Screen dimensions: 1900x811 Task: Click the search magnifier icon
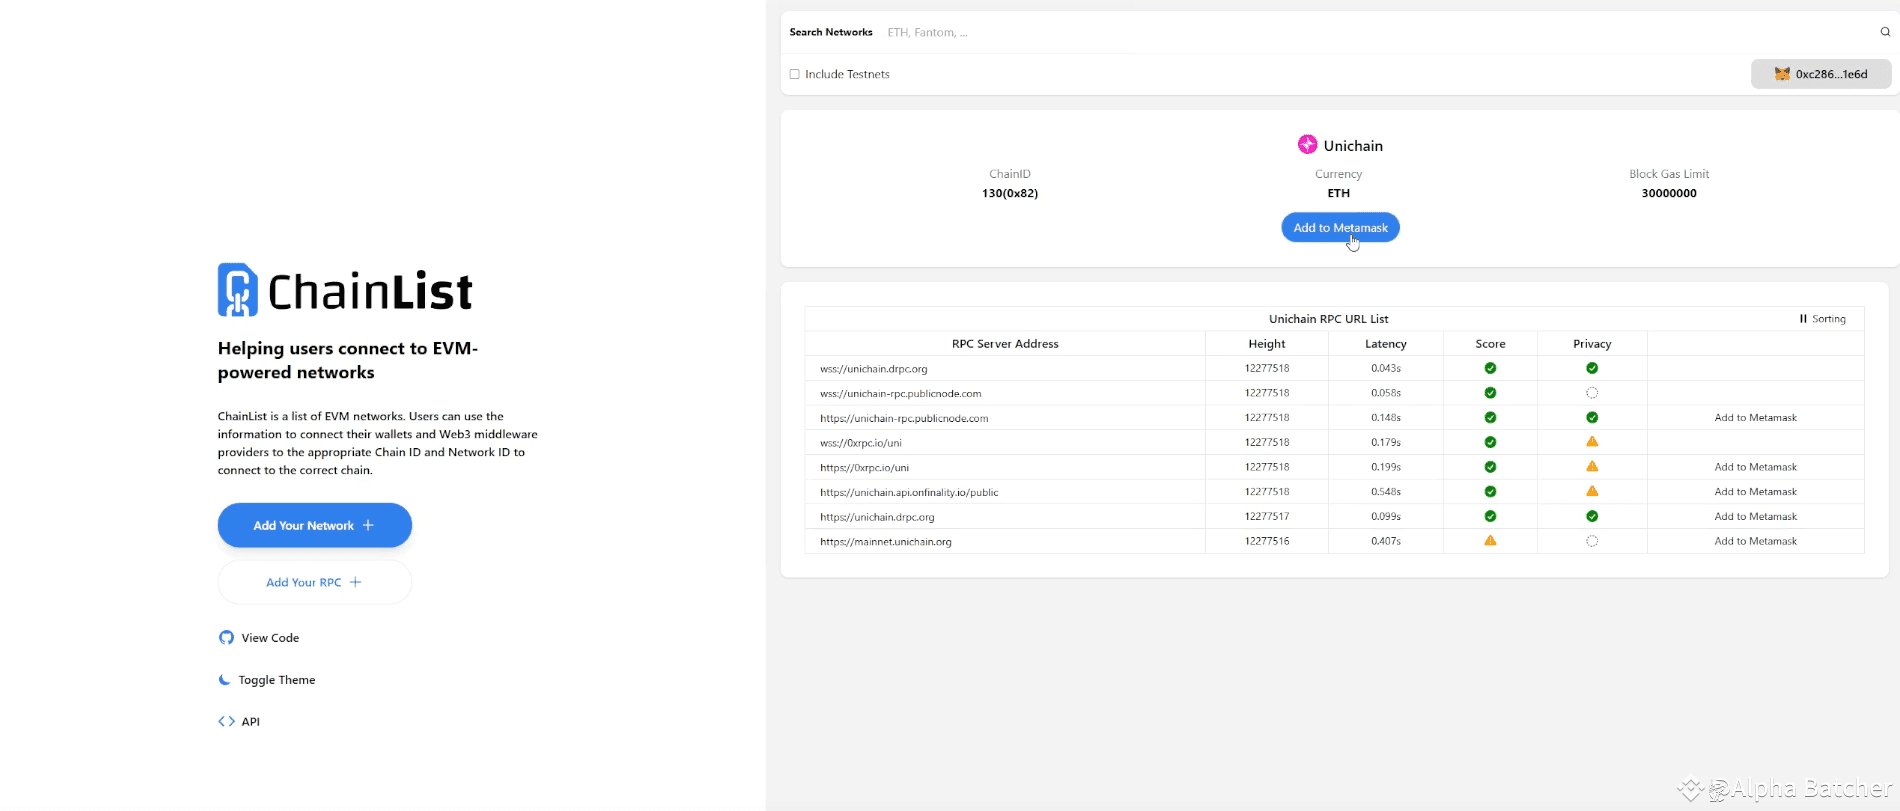point(1885,32)
